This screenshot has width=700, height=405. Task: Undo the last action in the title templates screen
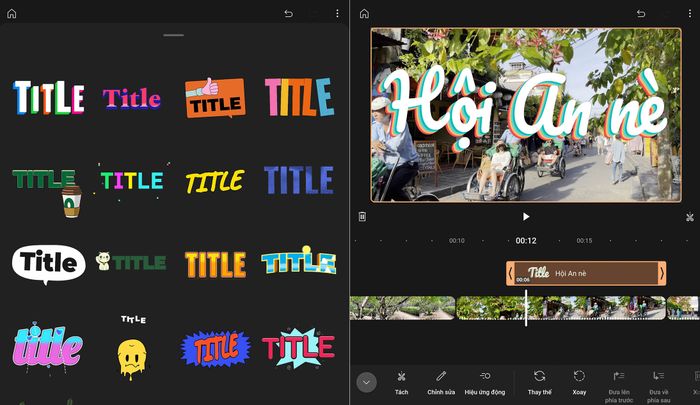[289, 13]
